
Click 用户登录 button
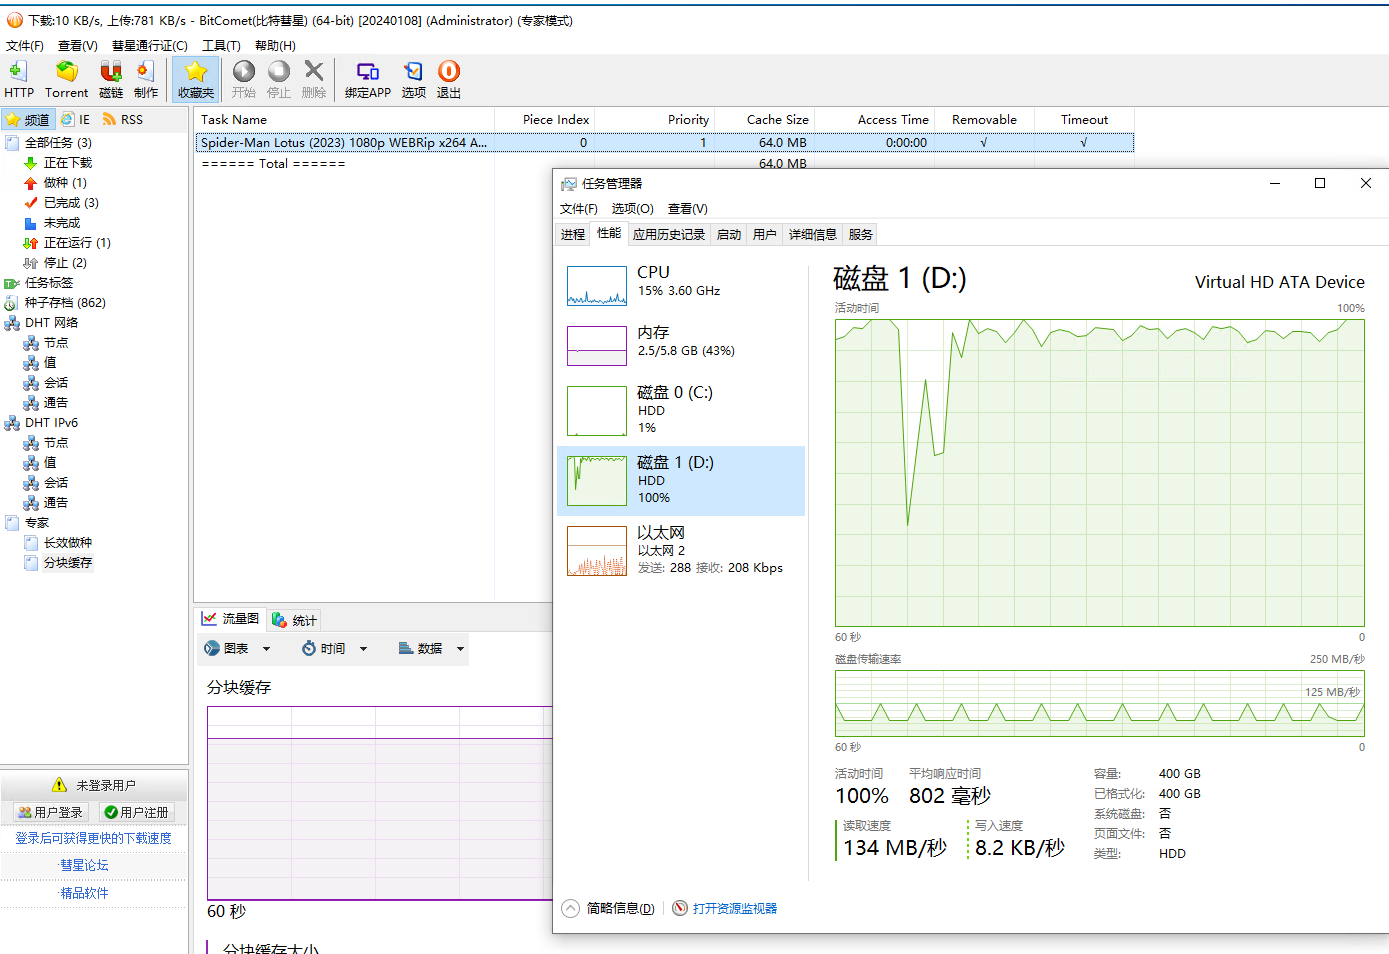51,812
